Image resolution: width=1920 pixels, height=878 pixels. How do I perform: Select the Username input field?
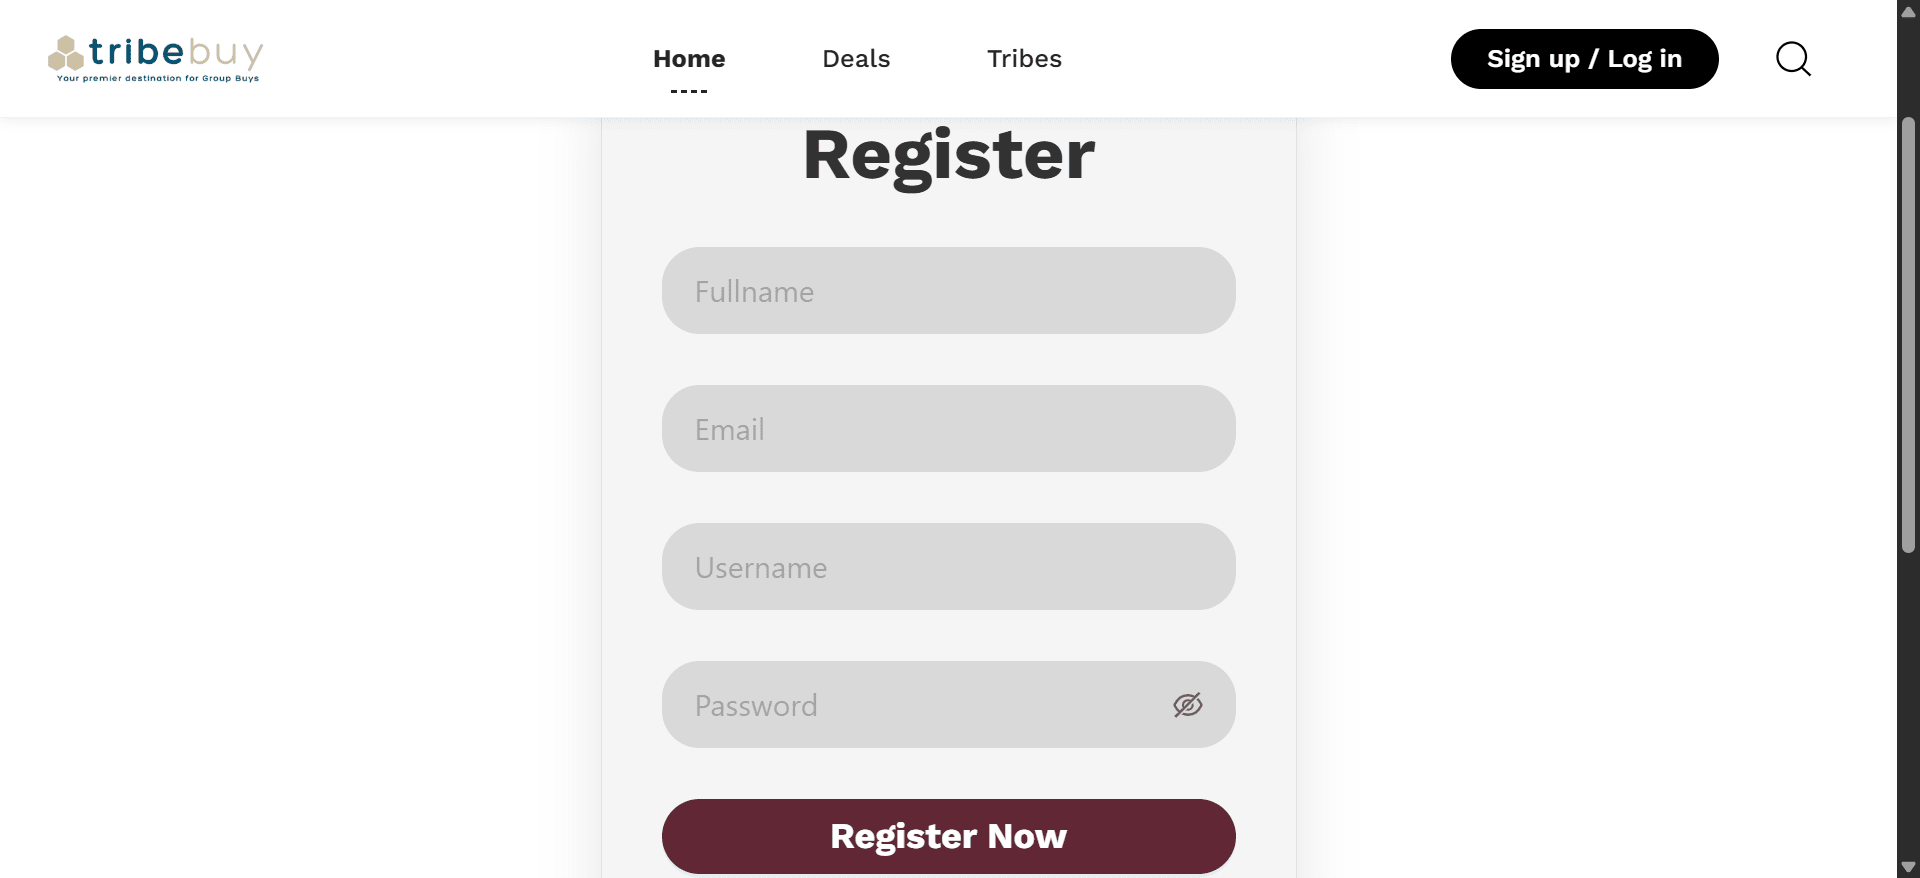[948, 567]
